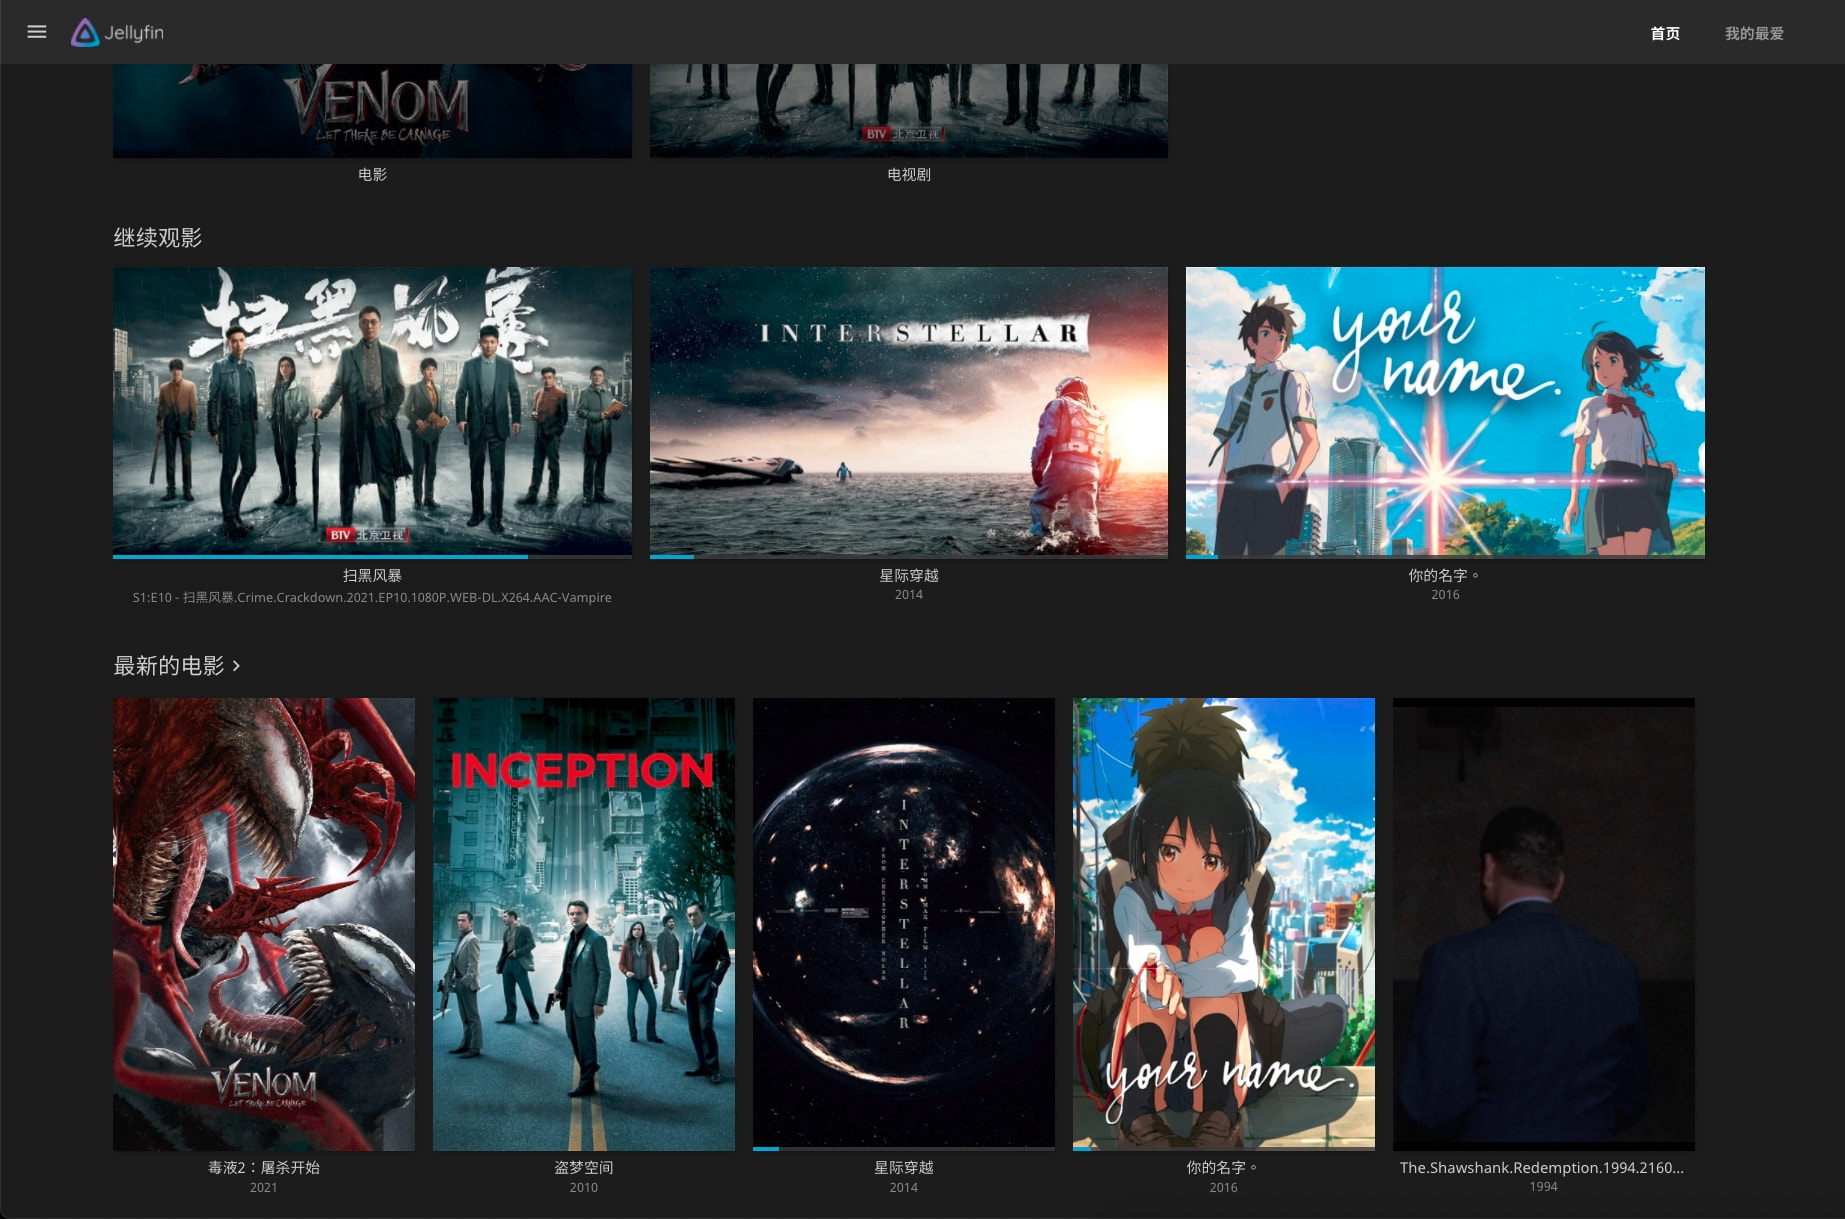Open the Interstellar portrait poster in 最新的电影
1845x1219 pixels.
pyautogui.click(x=904, y=924)
